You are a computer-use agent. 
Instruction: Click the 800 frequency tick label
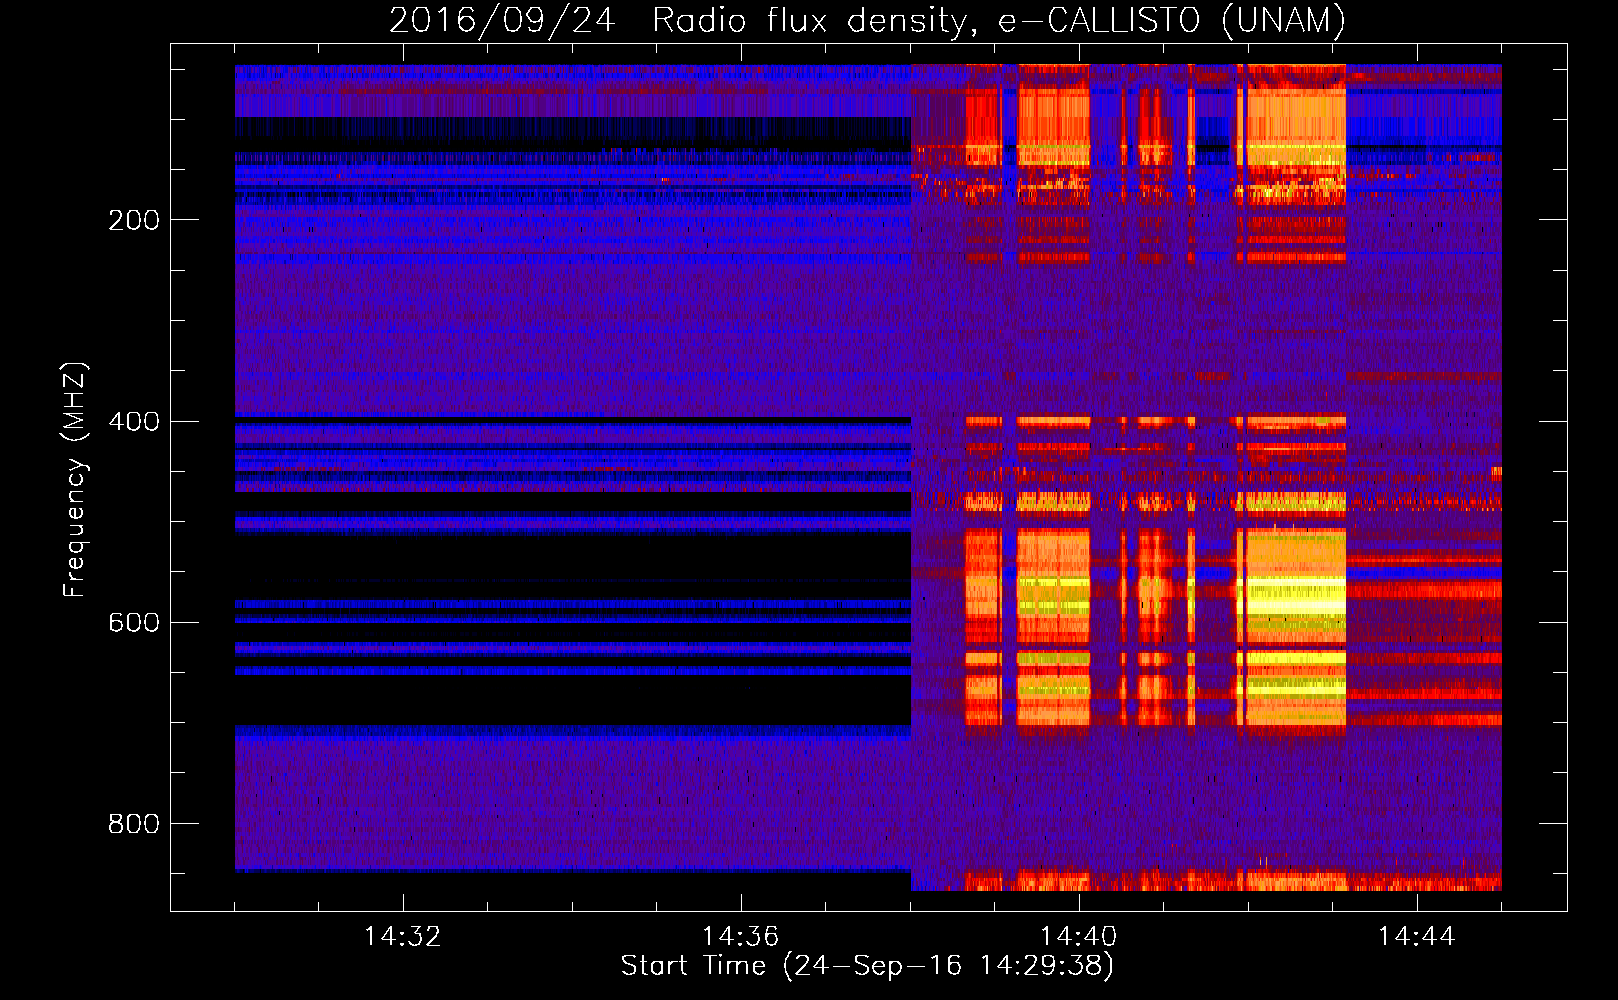pos(134,823)
